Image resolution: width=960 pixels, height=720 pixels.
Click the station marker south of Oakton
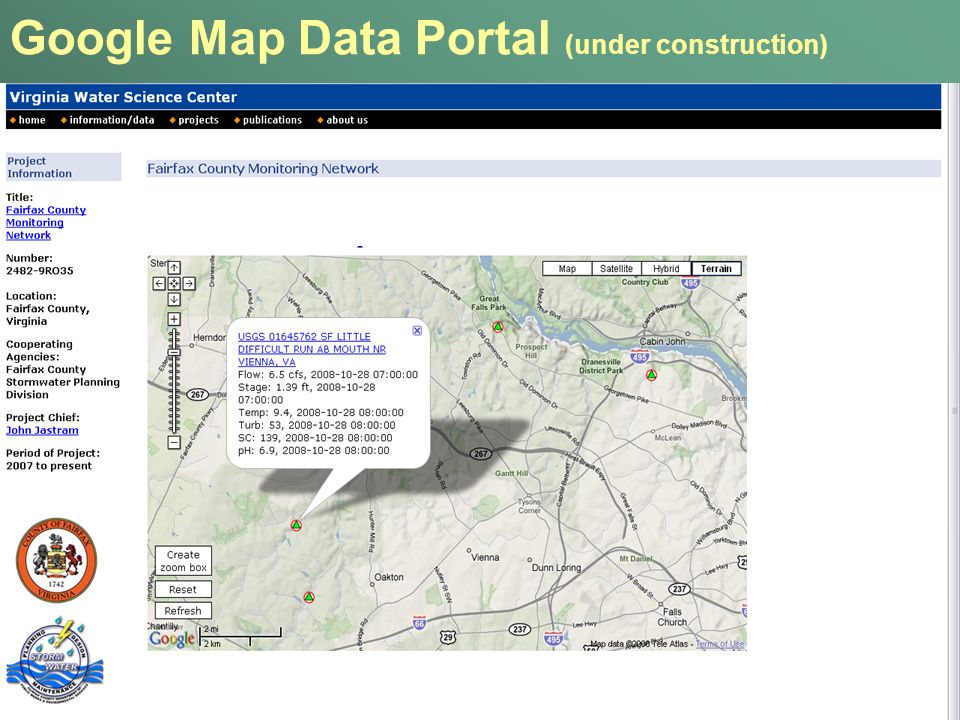coord(309,597)
